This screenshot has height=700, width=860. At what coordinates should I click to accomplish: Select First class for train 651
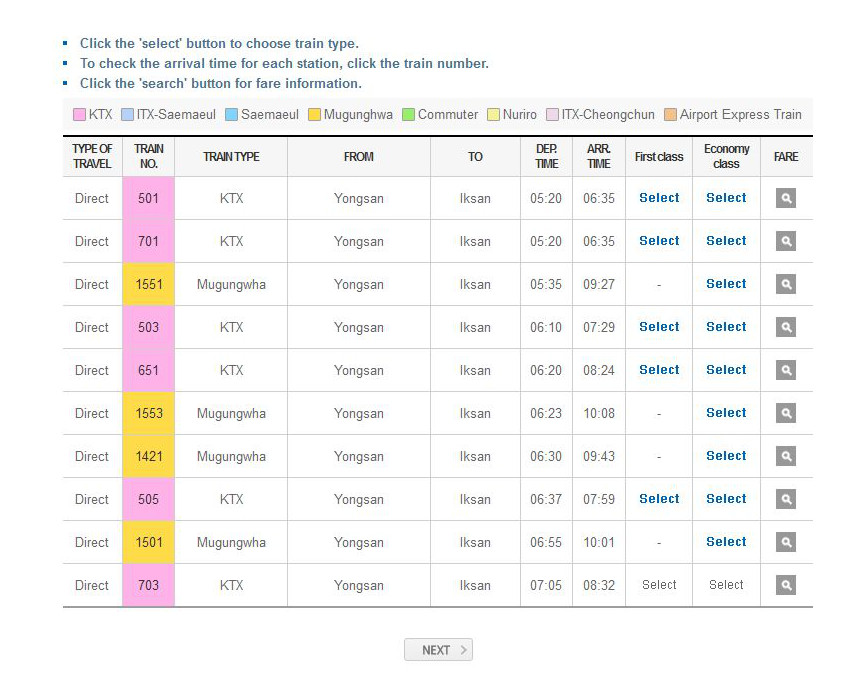659,370
